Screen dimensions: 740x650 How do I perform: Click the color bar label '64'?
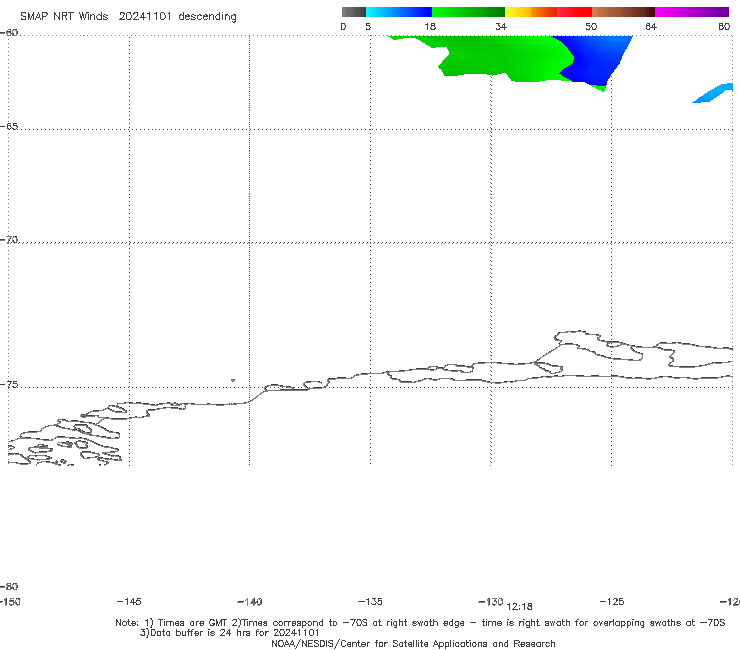(651, 26)
